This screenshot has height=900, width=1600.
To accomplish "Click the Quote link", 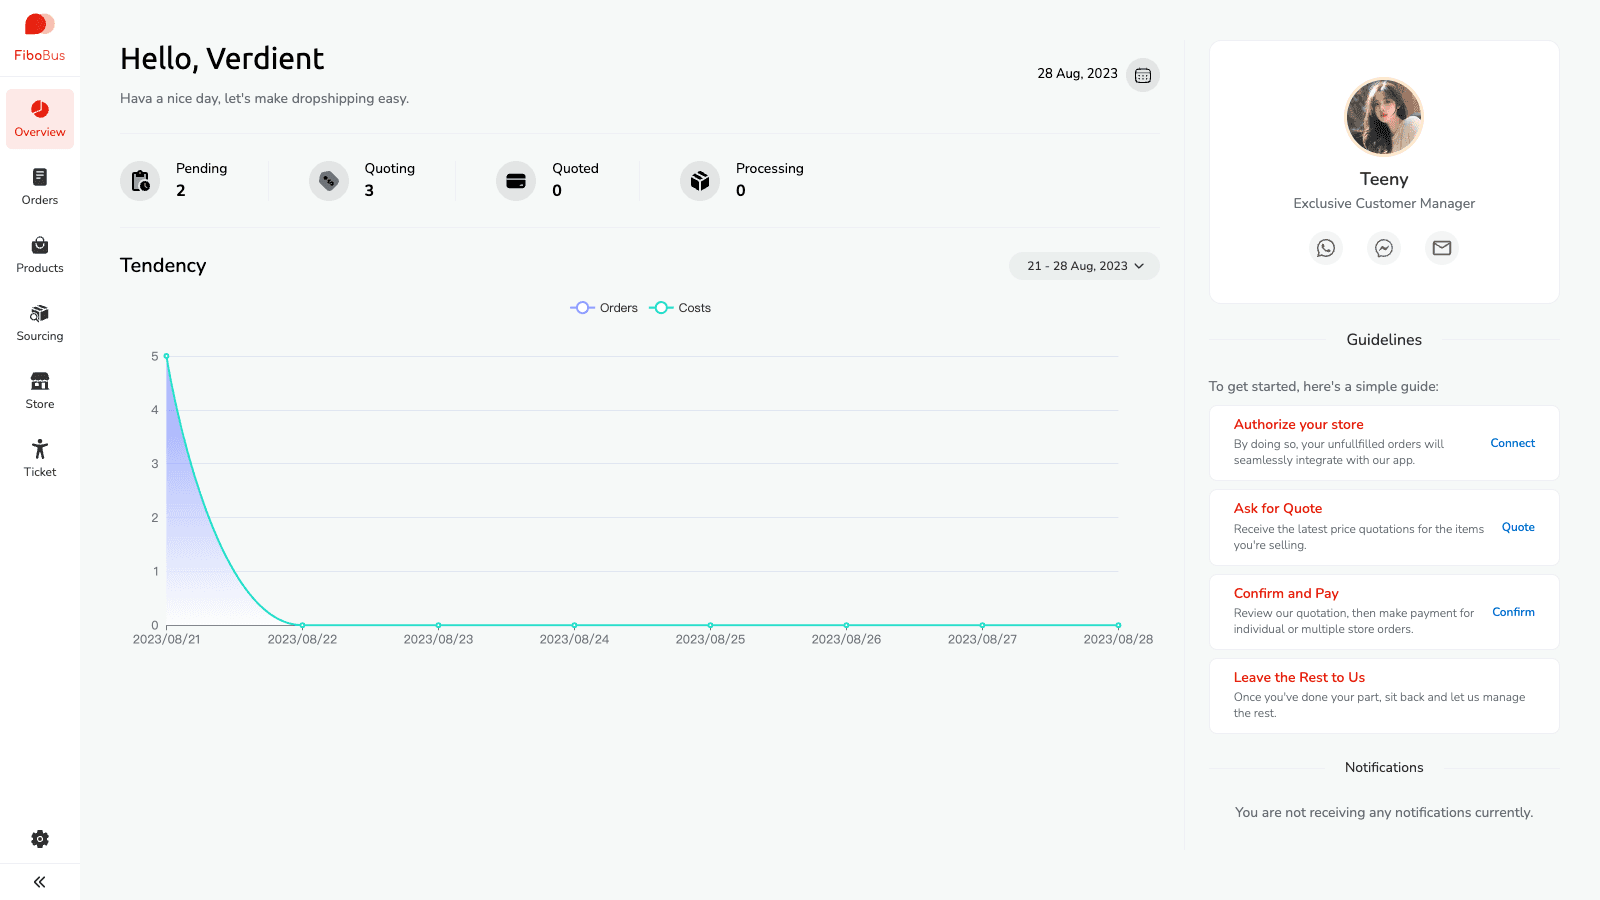I will [1517, 527].
